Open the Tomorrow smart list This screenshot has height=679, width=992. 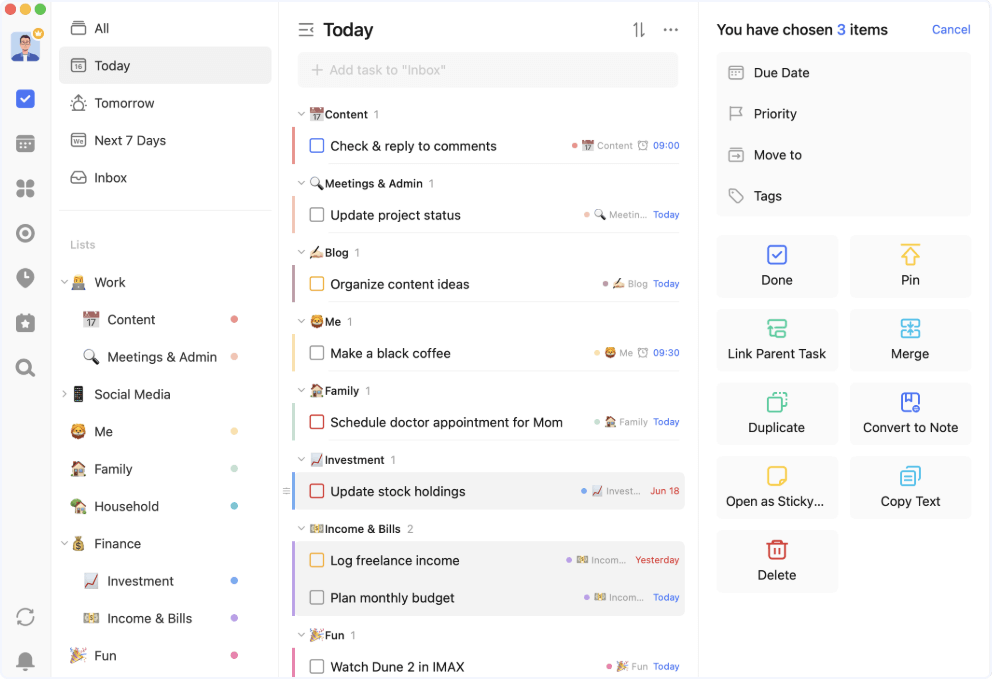click(124, 103)
